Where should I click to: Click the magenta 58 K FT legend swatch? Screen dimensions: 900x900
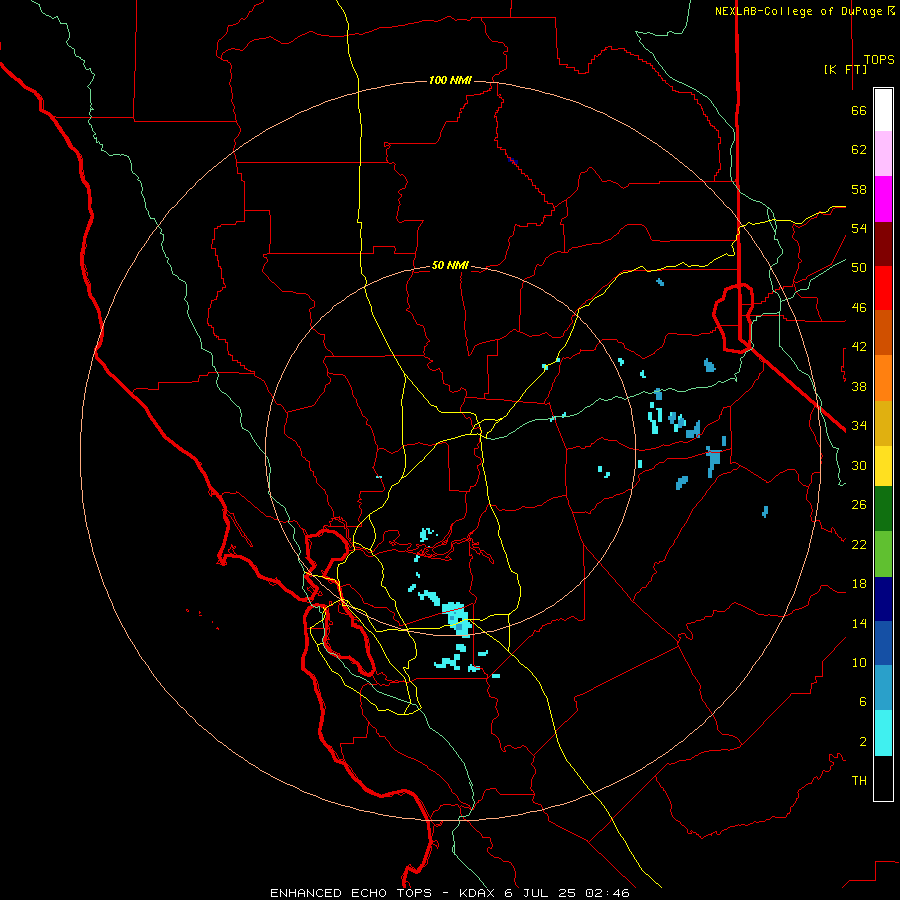coord(883,199)
